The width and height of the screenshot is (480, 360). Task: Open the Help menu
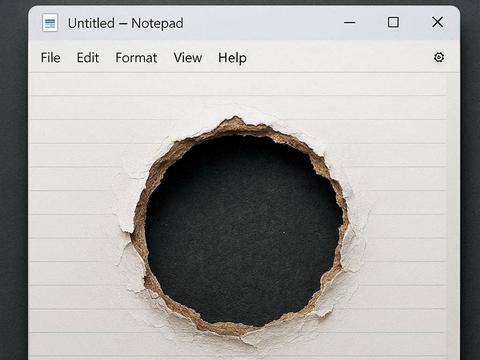point(232,58)
